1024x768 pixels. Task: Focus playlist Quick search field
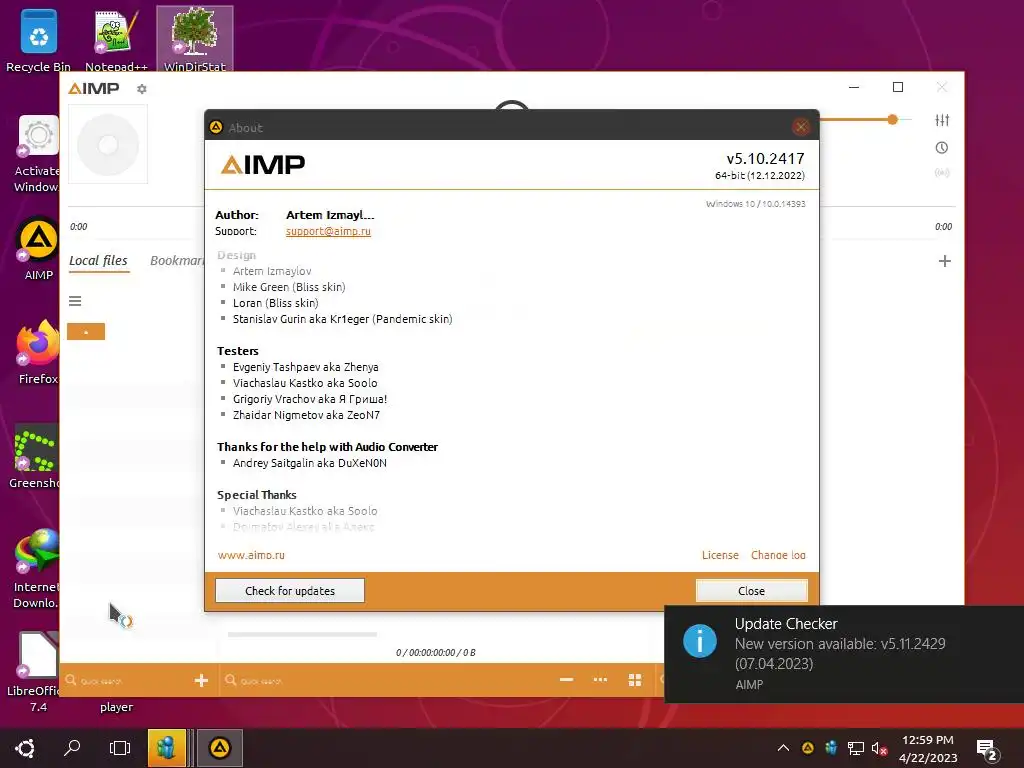(x=385, y=681)
